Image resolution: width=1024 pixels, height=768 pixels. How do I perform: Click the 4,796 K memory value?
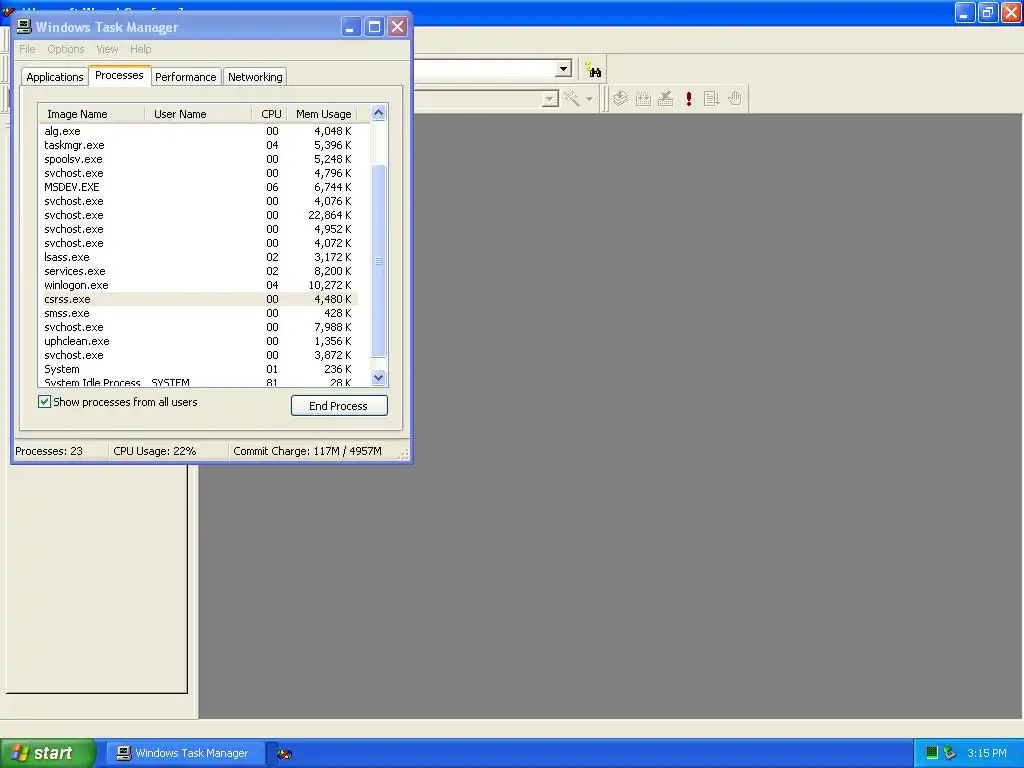pos(332,173)
